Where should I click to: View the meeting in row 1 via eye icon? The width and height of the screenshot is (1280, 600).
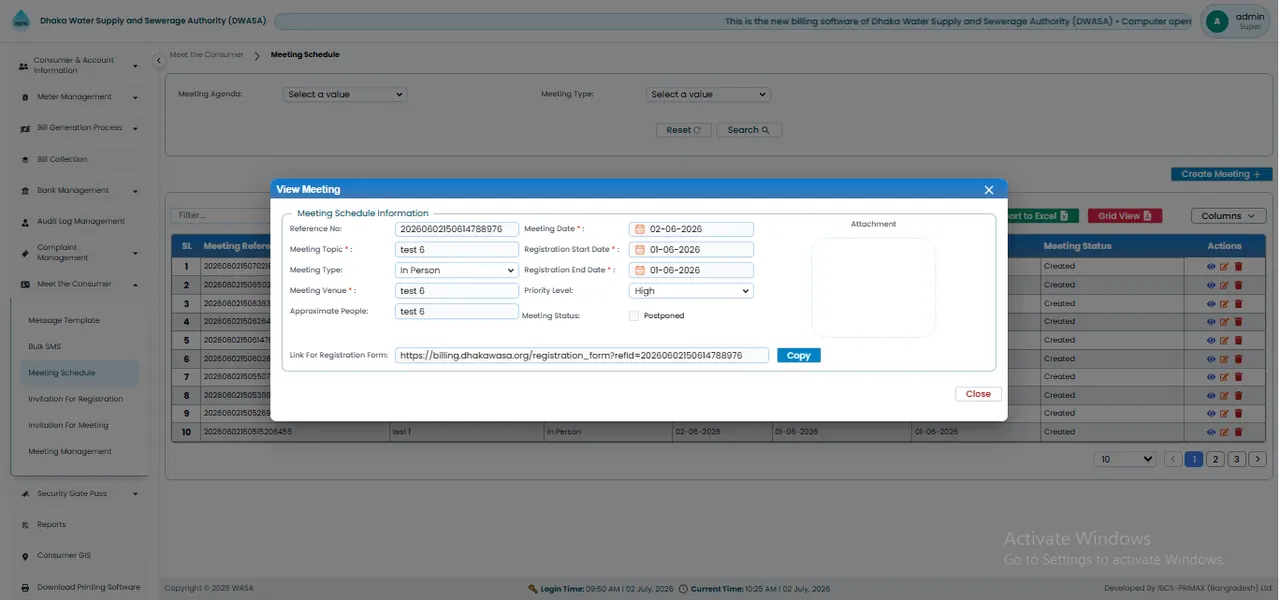point(1211,266)
